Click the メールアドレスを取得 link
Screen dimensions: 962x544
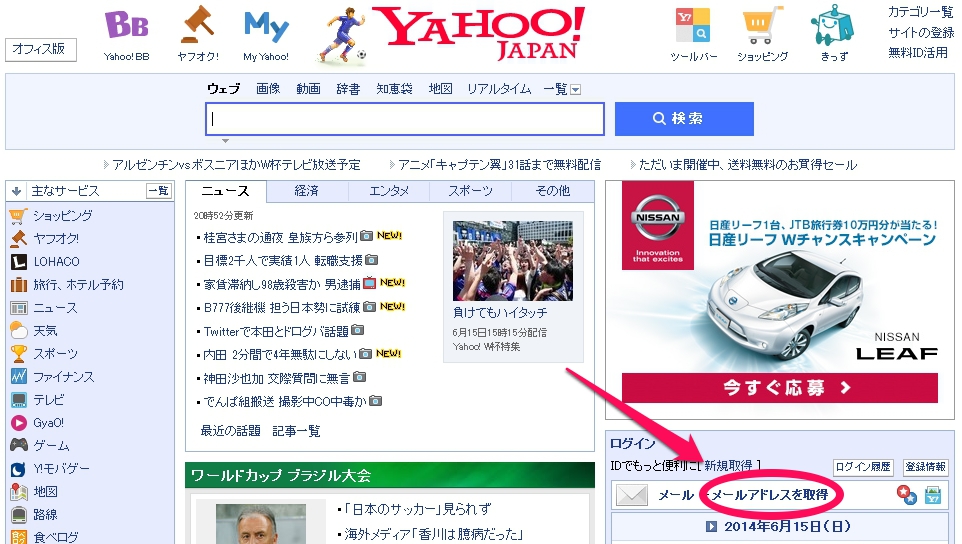click(769, 495)
